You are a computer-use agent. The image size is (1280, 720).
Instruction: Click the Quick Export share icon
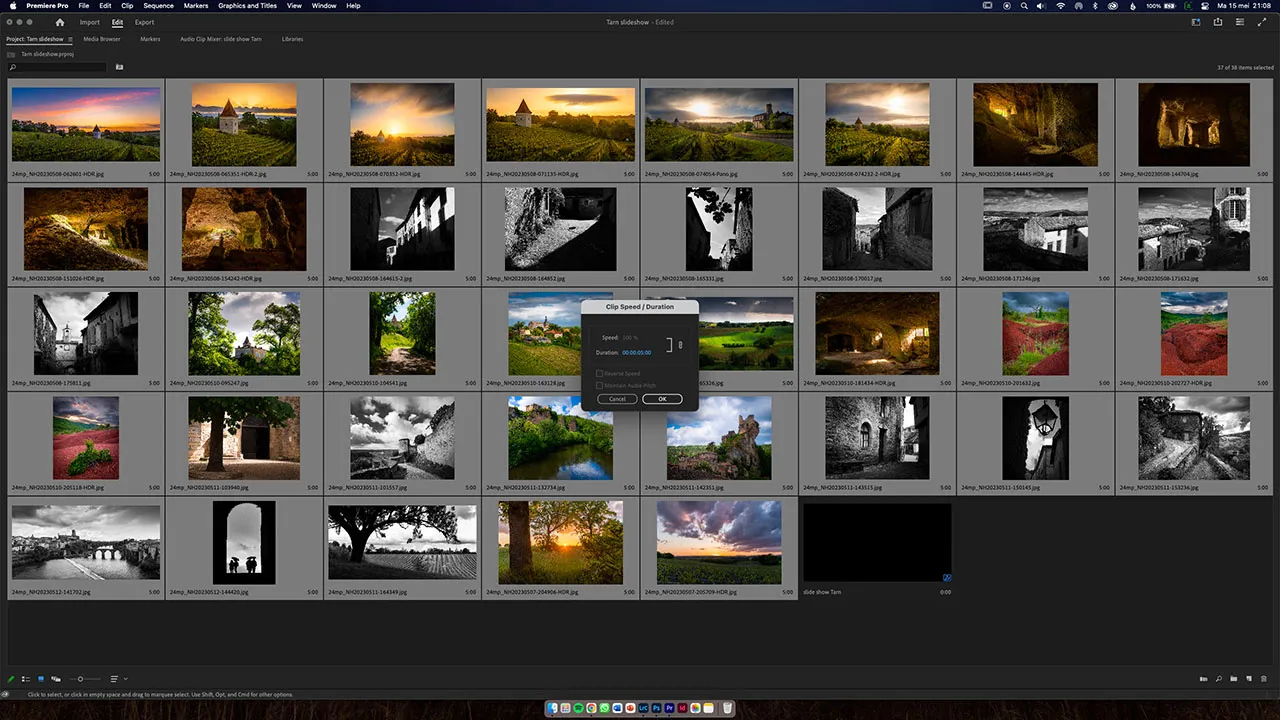coord(1218,22)
